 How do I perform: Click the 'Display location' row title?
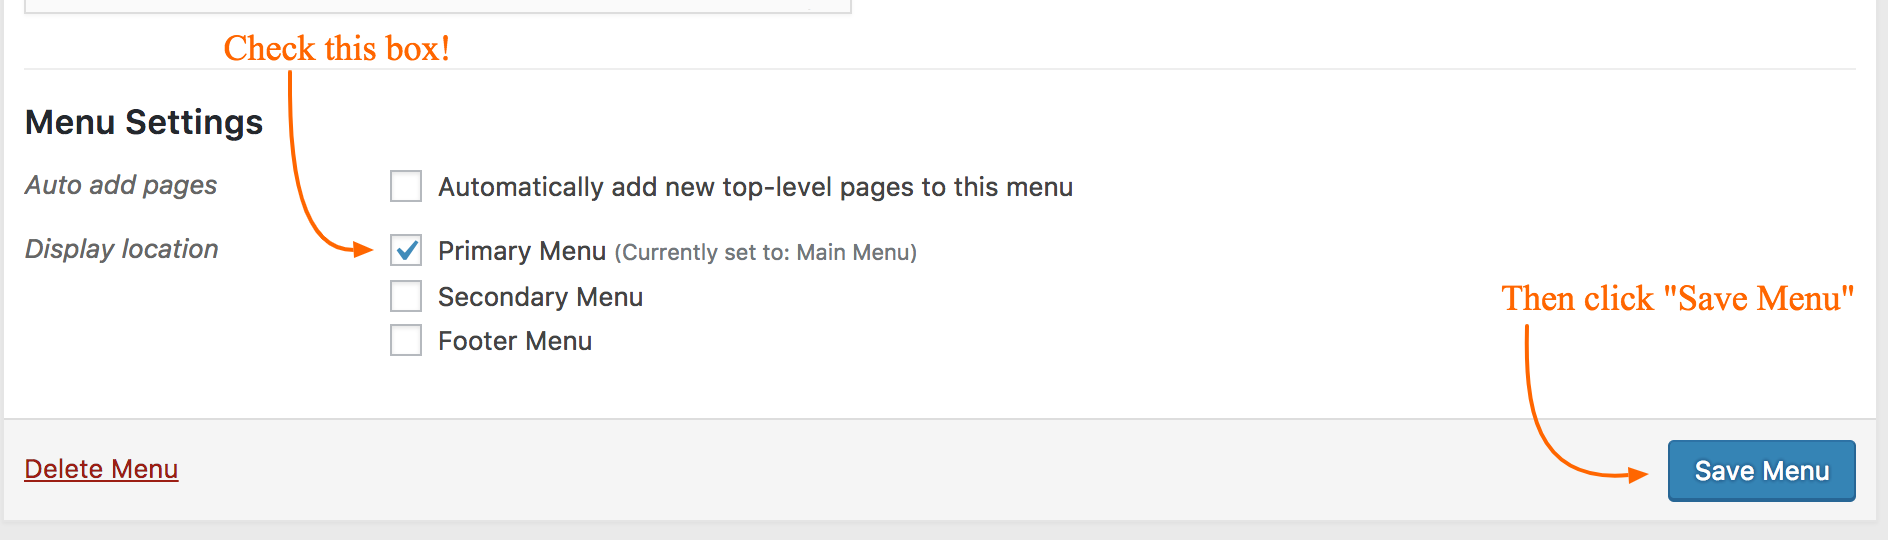[121, 249]
